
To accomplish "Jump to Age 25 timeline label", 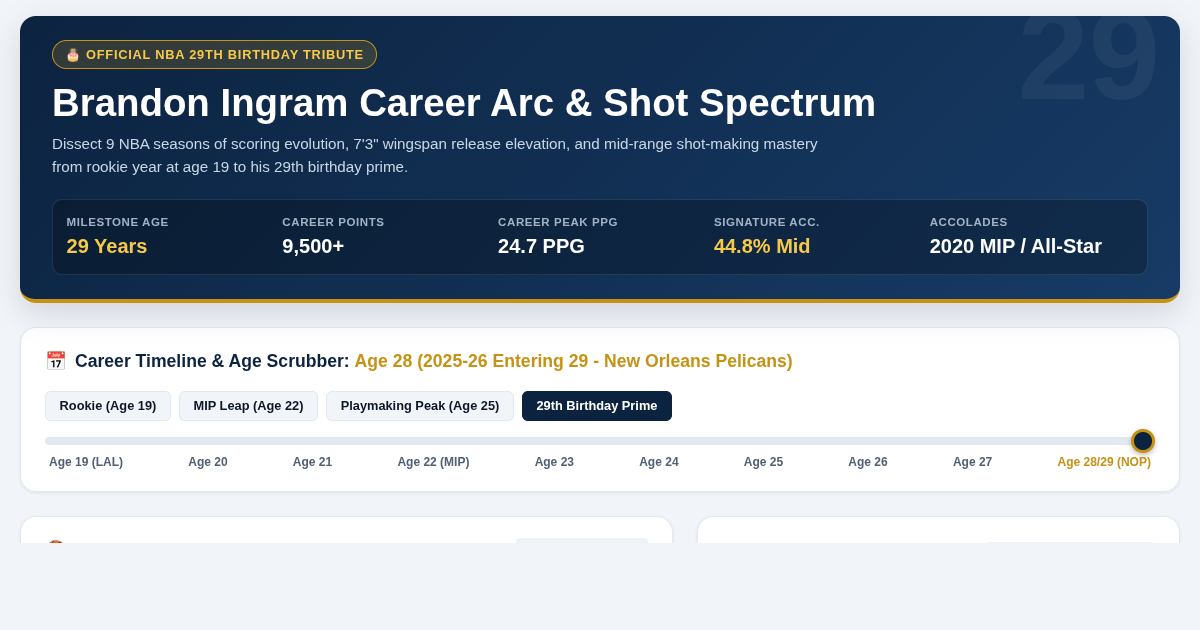I will pyautogui.click(x=763, y=462).
